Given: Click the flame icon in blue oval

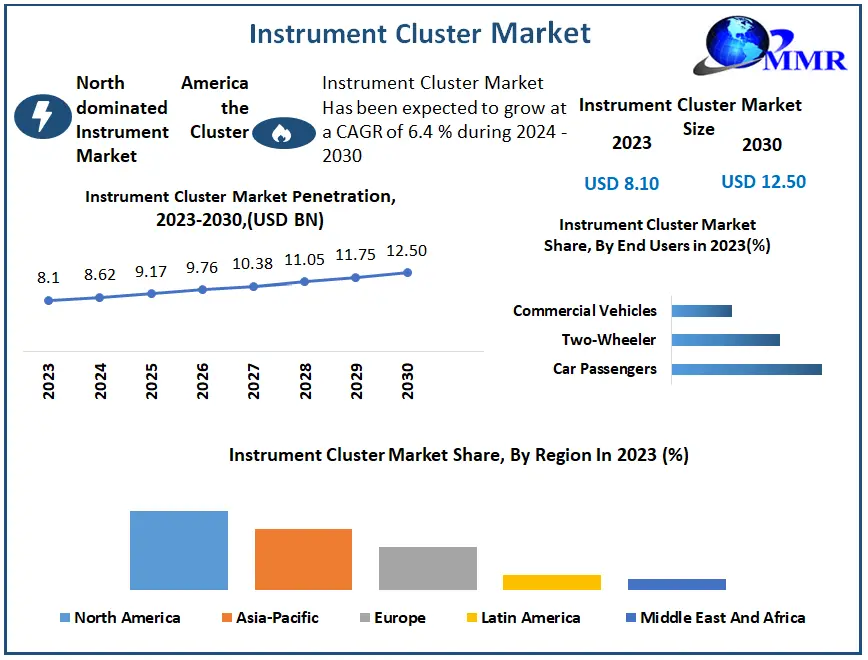Looking at the screenshot, I should pos(281,134).
